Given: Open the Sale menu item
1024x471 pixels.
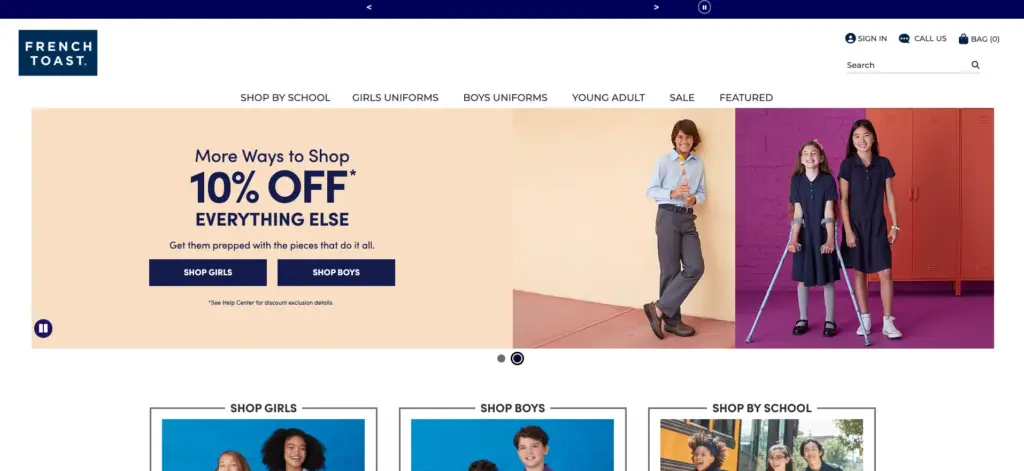Looking at the screenshot, I should [x=682, y=97].
